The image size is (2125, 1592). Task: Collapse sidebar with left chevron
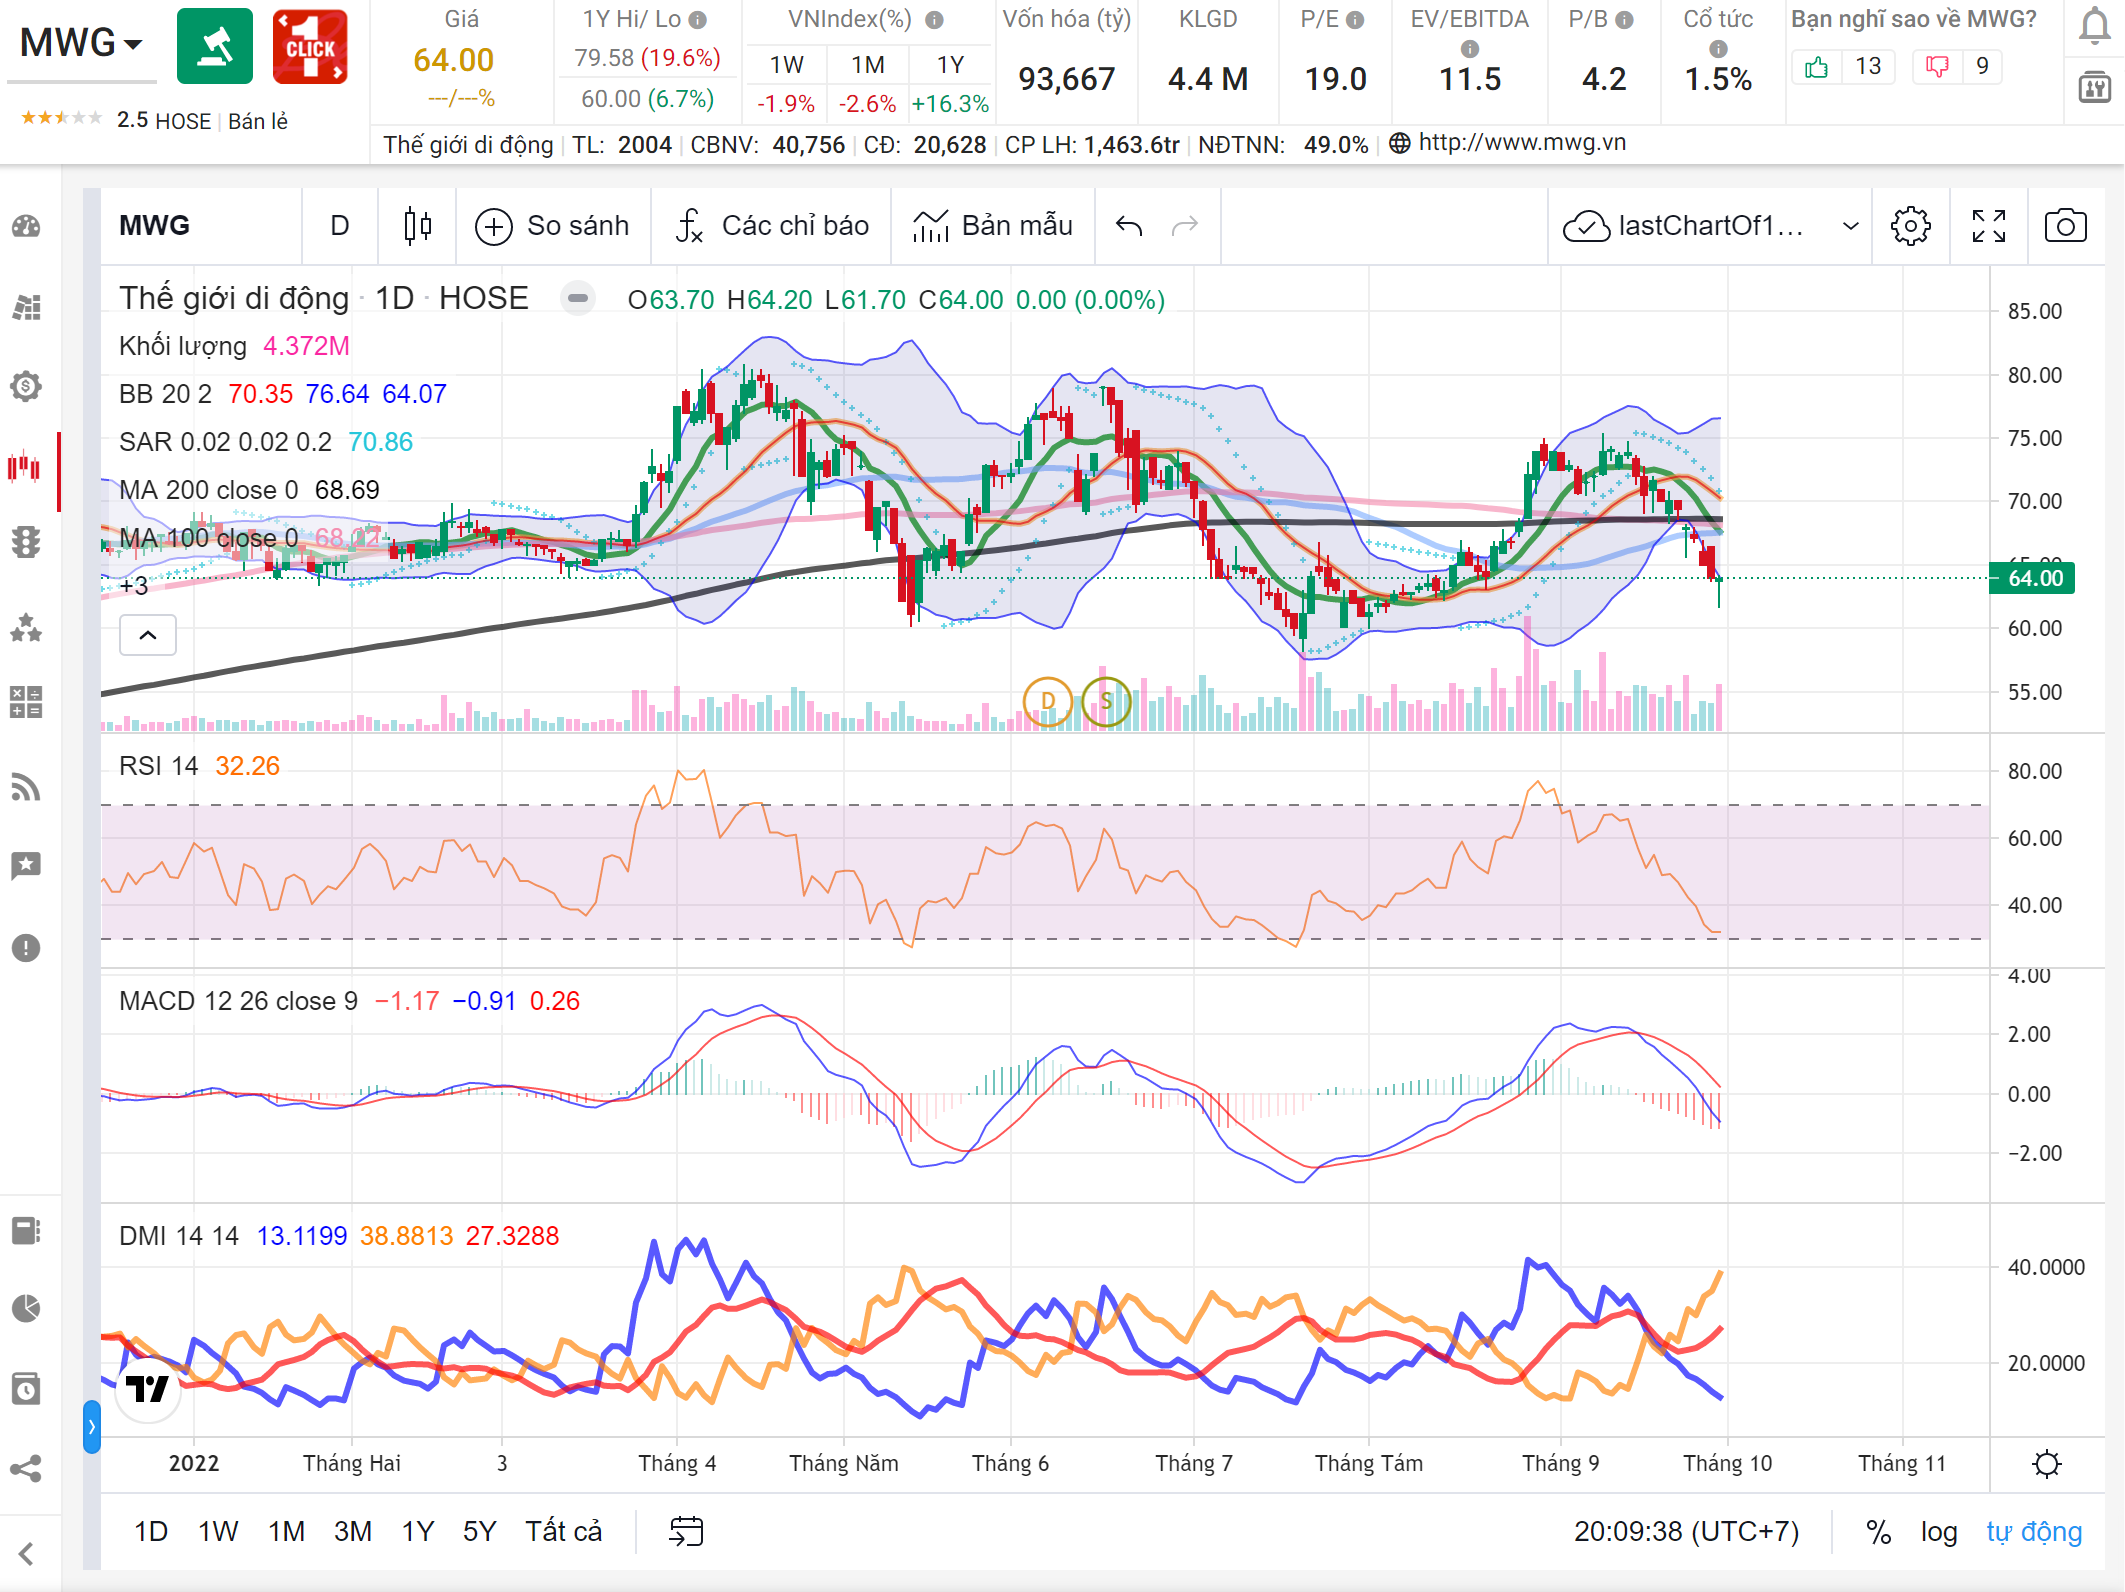point(26,1553)
